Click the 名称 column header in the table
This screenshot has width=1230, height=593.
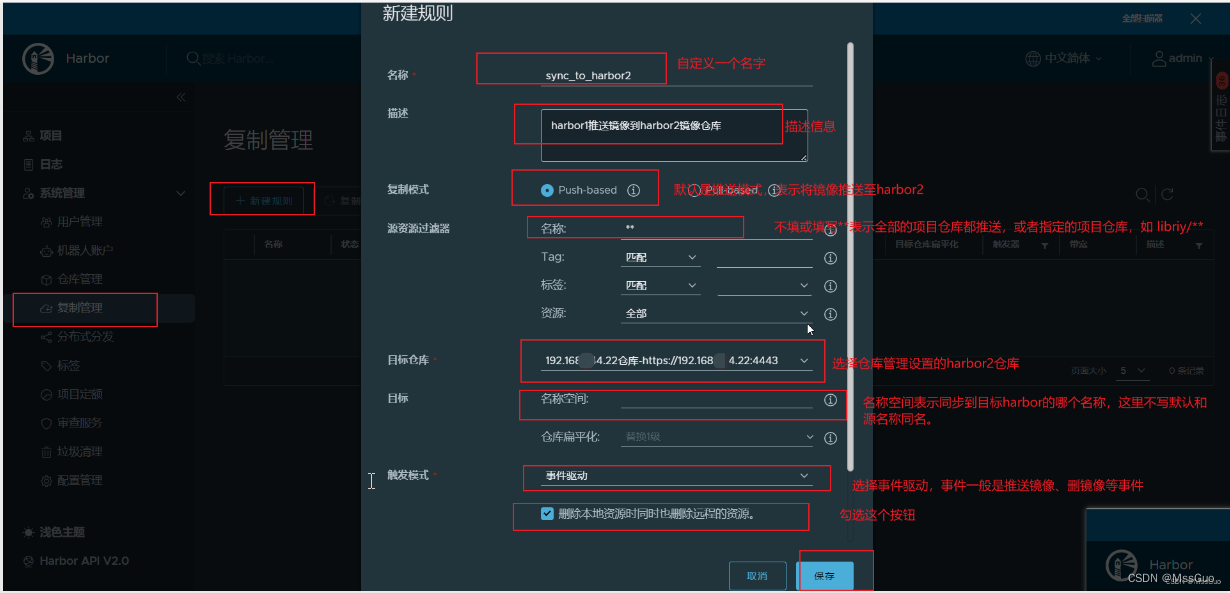click(273, 244)
